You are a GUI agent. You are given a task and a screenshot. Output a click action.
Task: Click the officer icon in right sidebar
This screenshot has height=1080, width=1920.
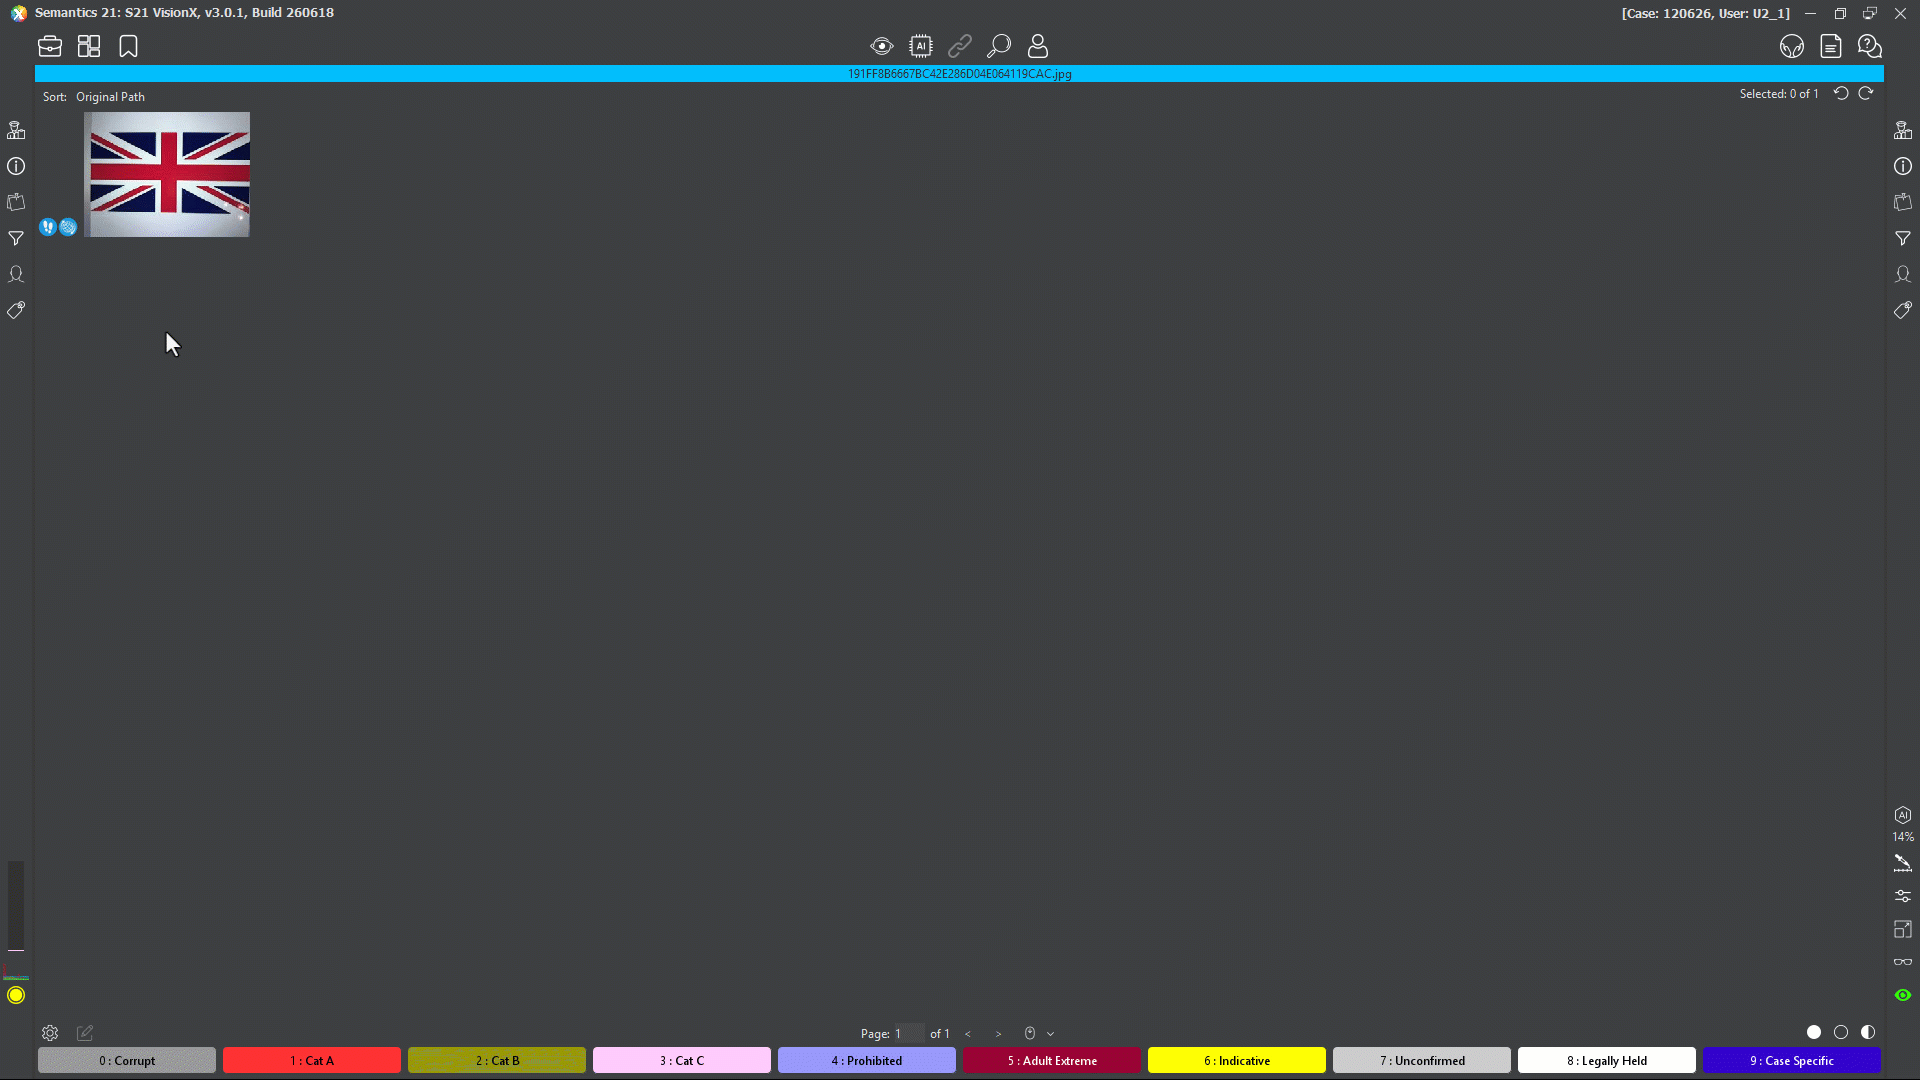1903,130
